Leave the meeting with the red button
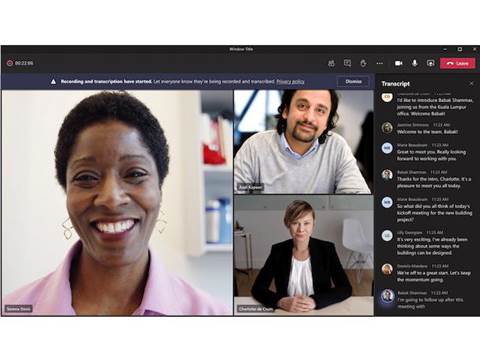The height and width of the screenshot is (360, 480). tap(457, 63)
